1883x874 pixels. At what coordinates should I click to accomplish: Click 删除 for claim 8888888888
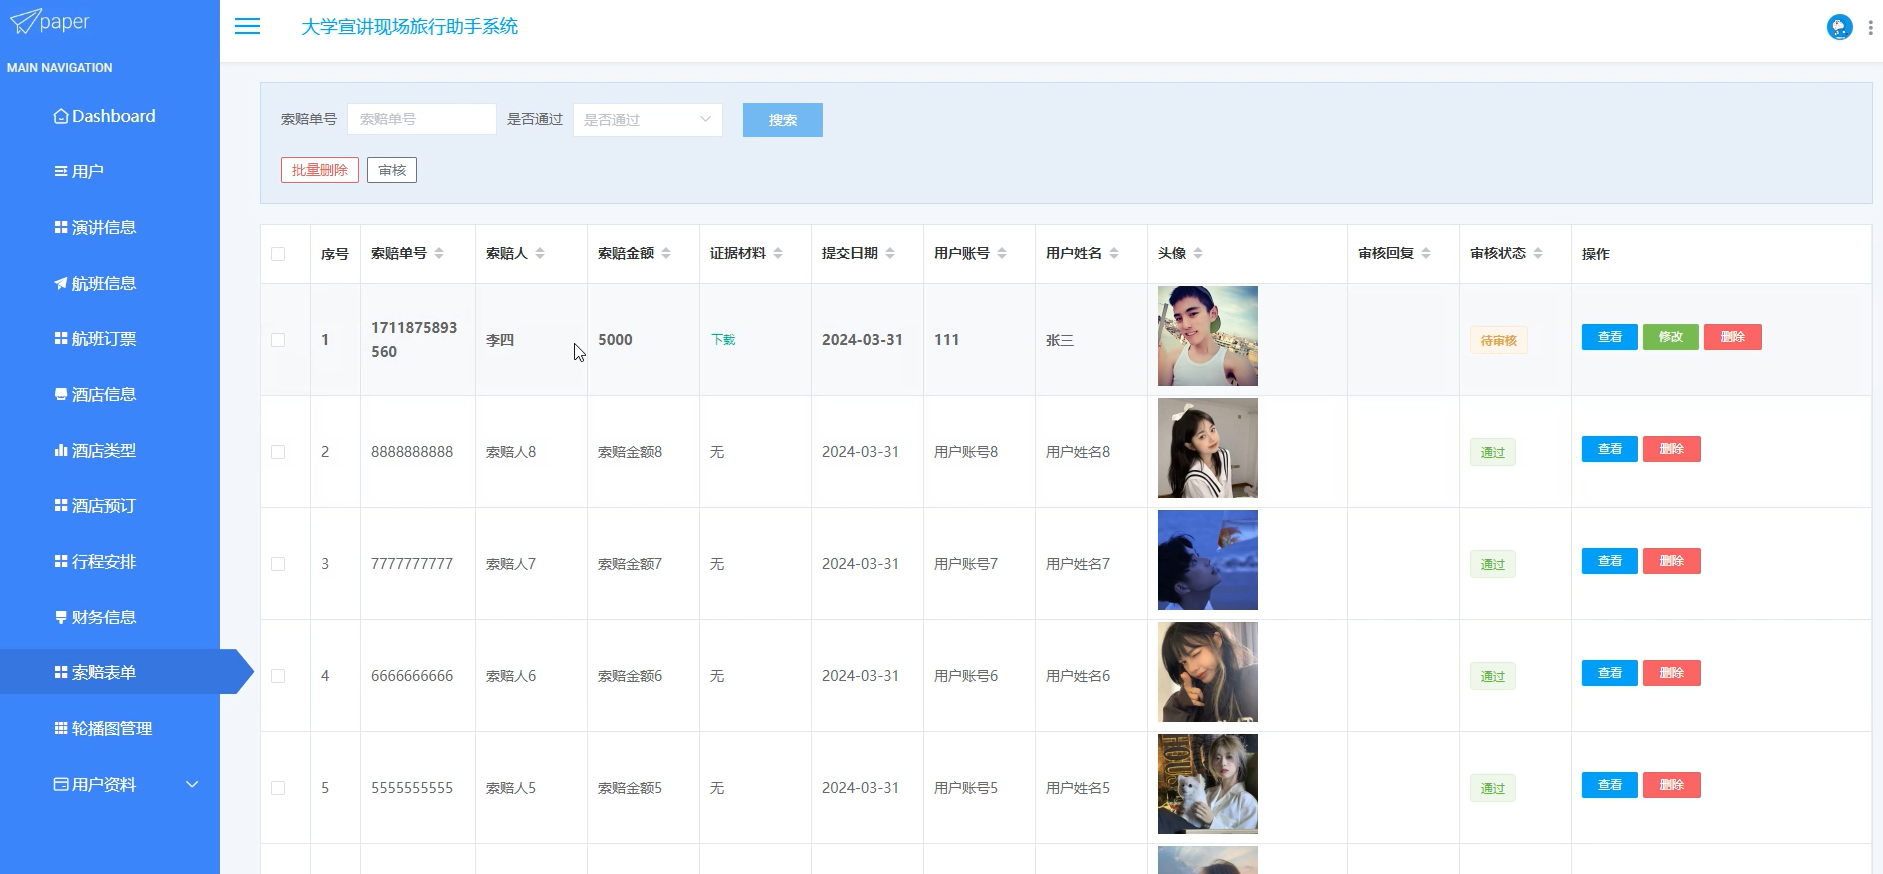tap(1672, 449)
